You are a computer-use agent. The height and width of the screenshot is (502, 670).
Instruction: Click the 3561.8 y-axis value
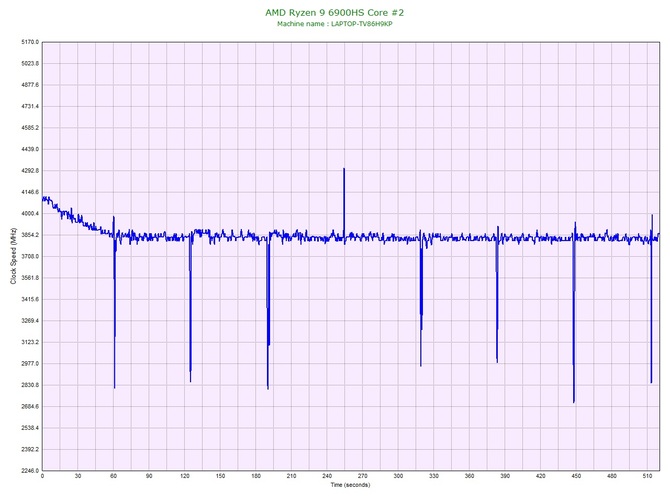(30, 278)
